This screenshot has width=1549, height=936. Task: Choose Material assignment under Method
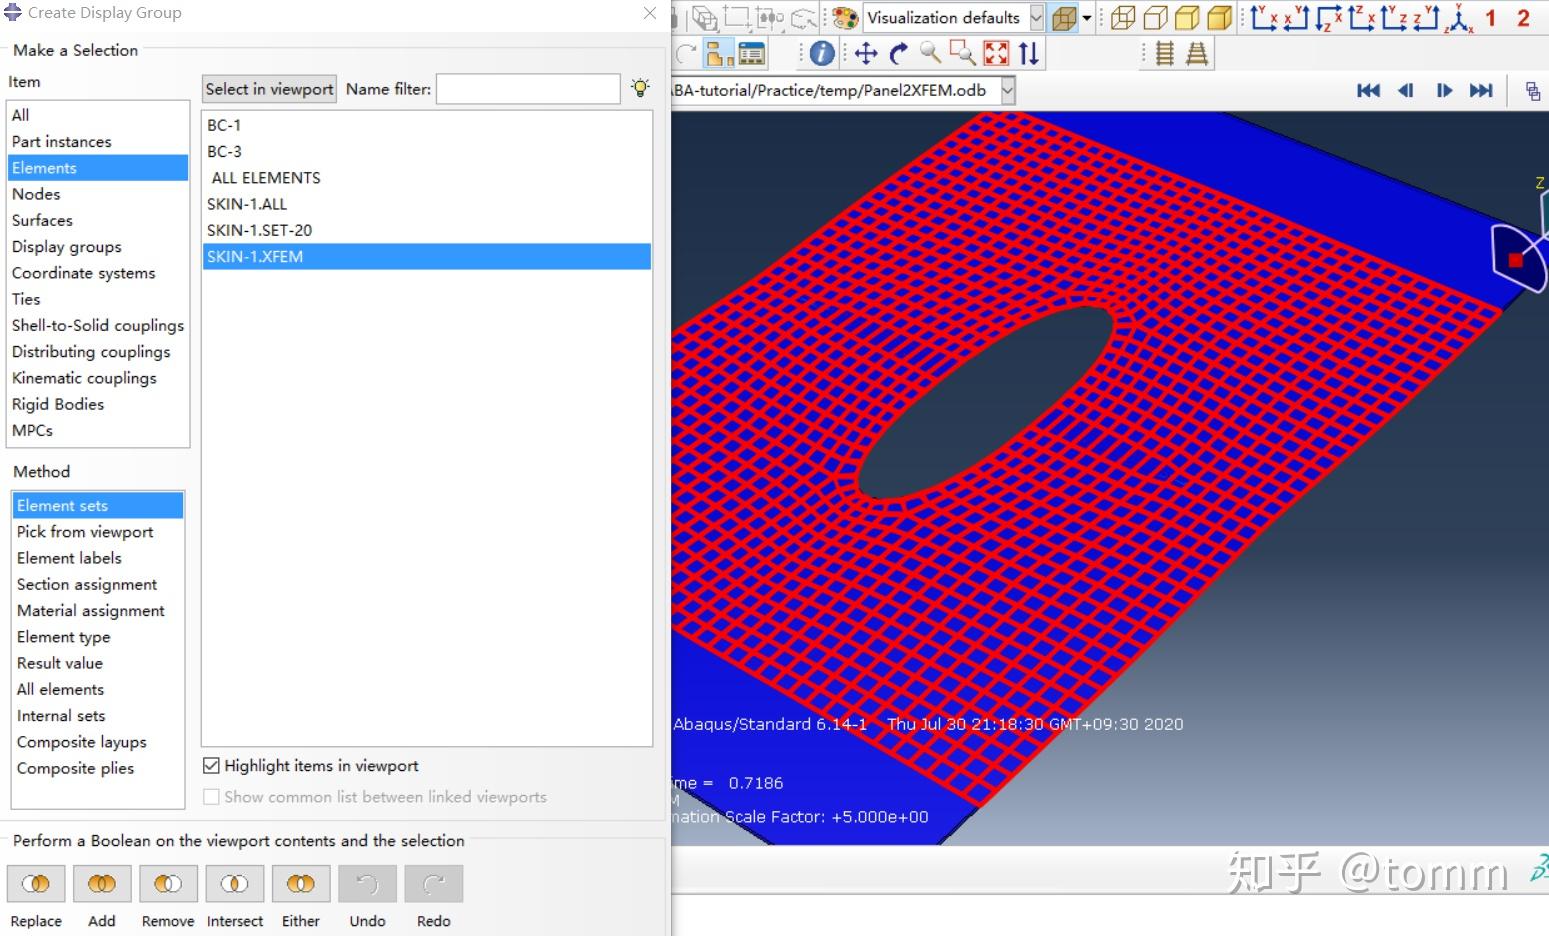91,610
